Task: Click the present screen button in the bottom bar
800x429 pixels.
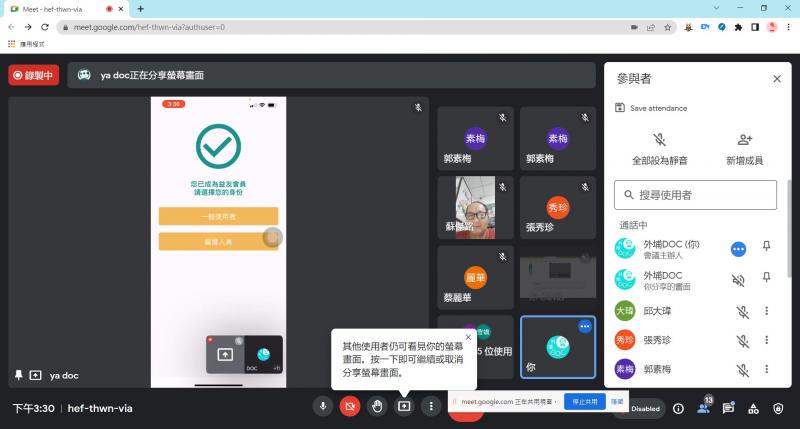Action: point(404,407)
